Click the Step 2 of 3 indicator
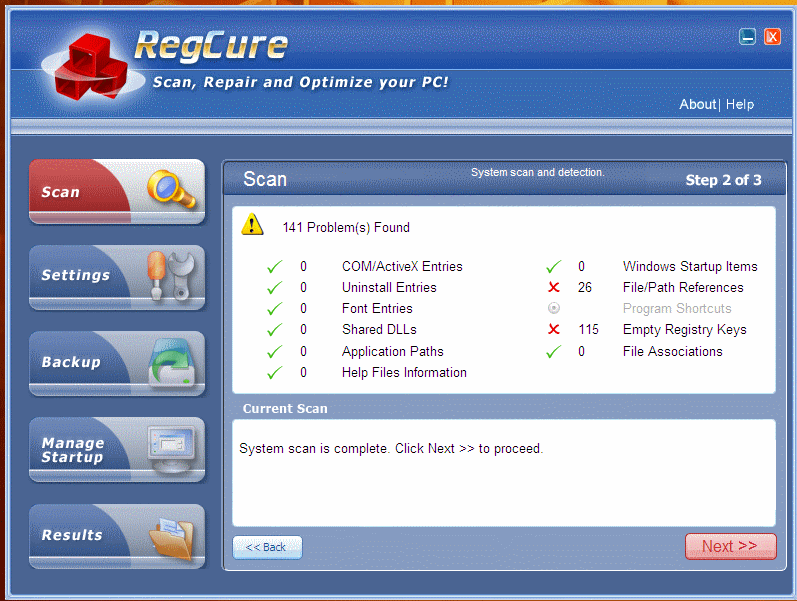This screenshot has width=797, height=601. 723,180
